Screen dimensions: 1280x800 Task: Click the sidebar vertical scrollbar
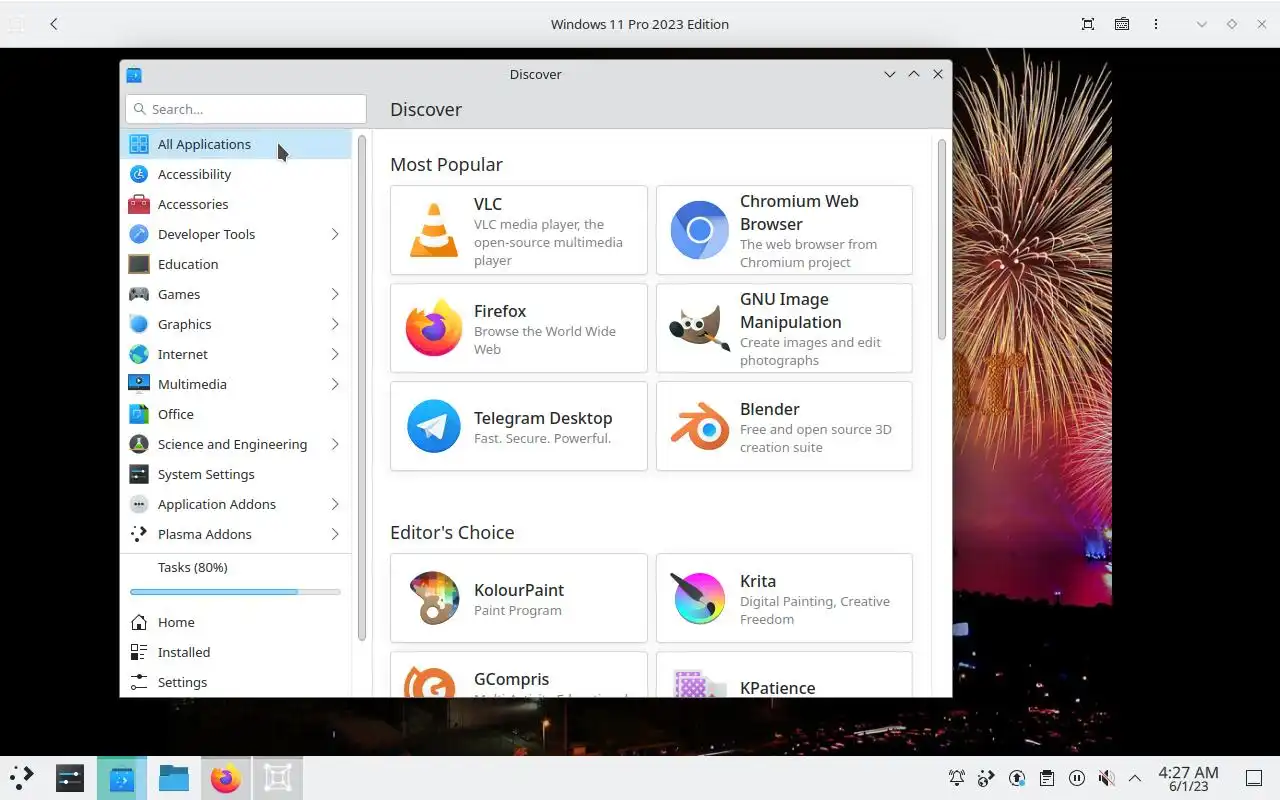(362, 388)
